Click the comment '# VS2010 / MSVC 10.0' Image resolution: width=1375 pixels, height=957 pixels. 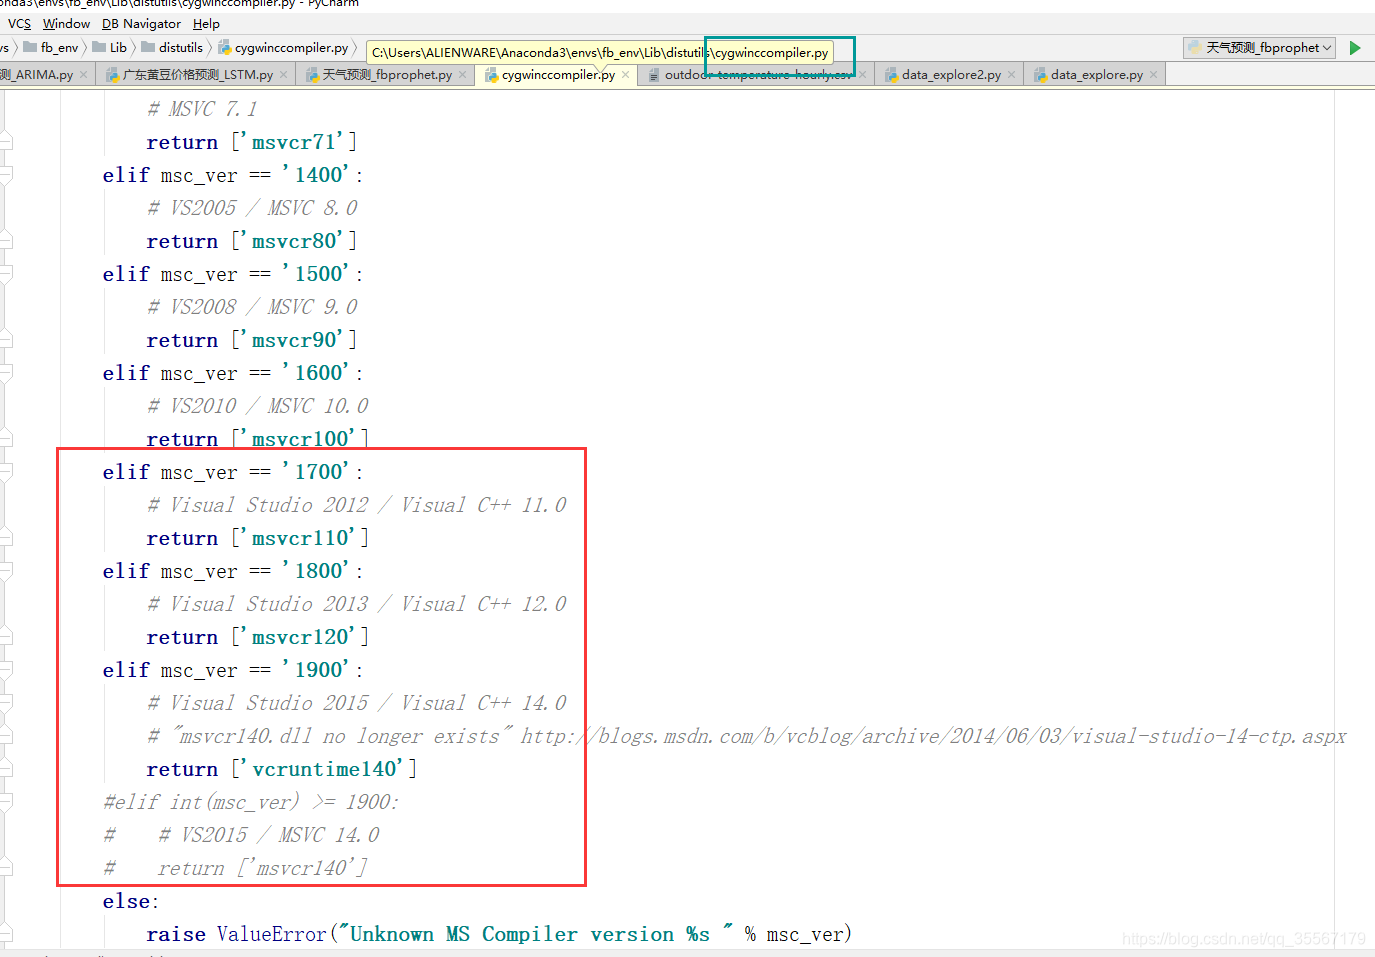[x=258, y=406]
